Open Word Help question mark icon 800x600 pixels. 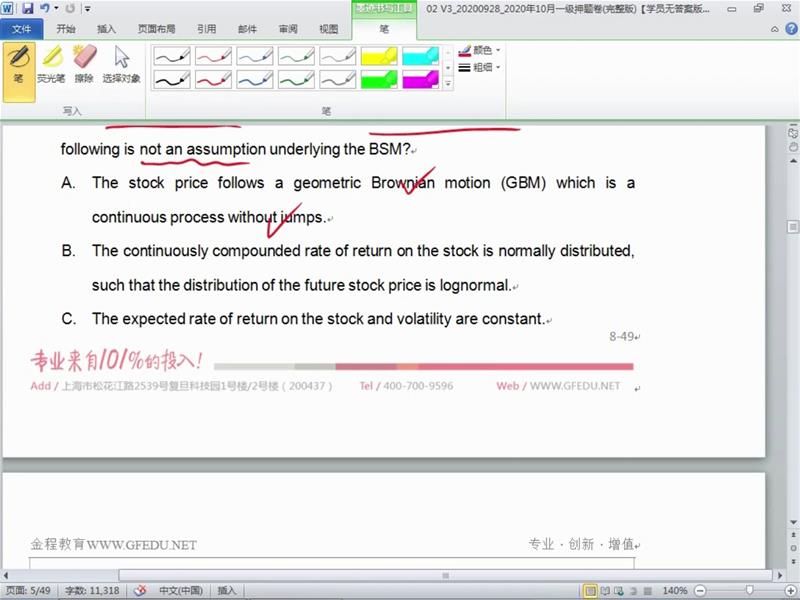click(791, 29)
